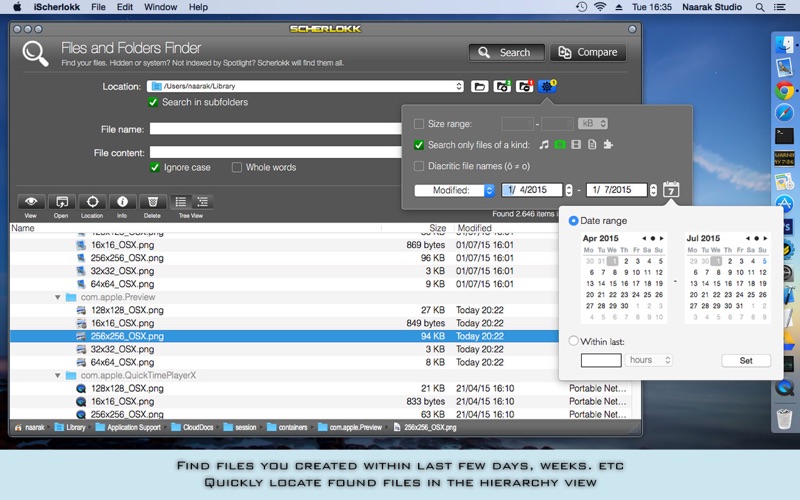Open the browse folder icon next to Location
Image resolution: width=800 pixels, height=500 pixels.
click(479, 86)
